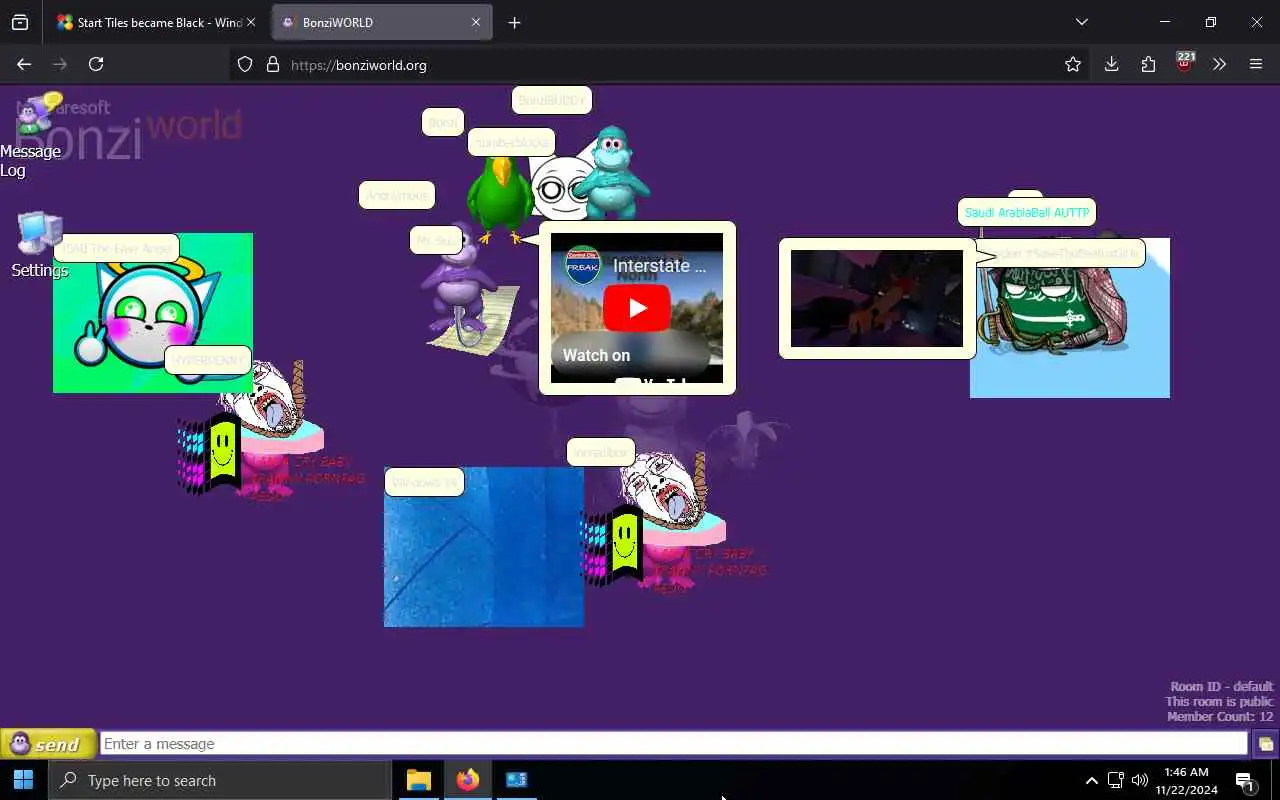Image resolution: width=1280 pixels, height=800 pixels.
Task: Open the 1:46 AM clock and calendar
Action: (1187, 780)
